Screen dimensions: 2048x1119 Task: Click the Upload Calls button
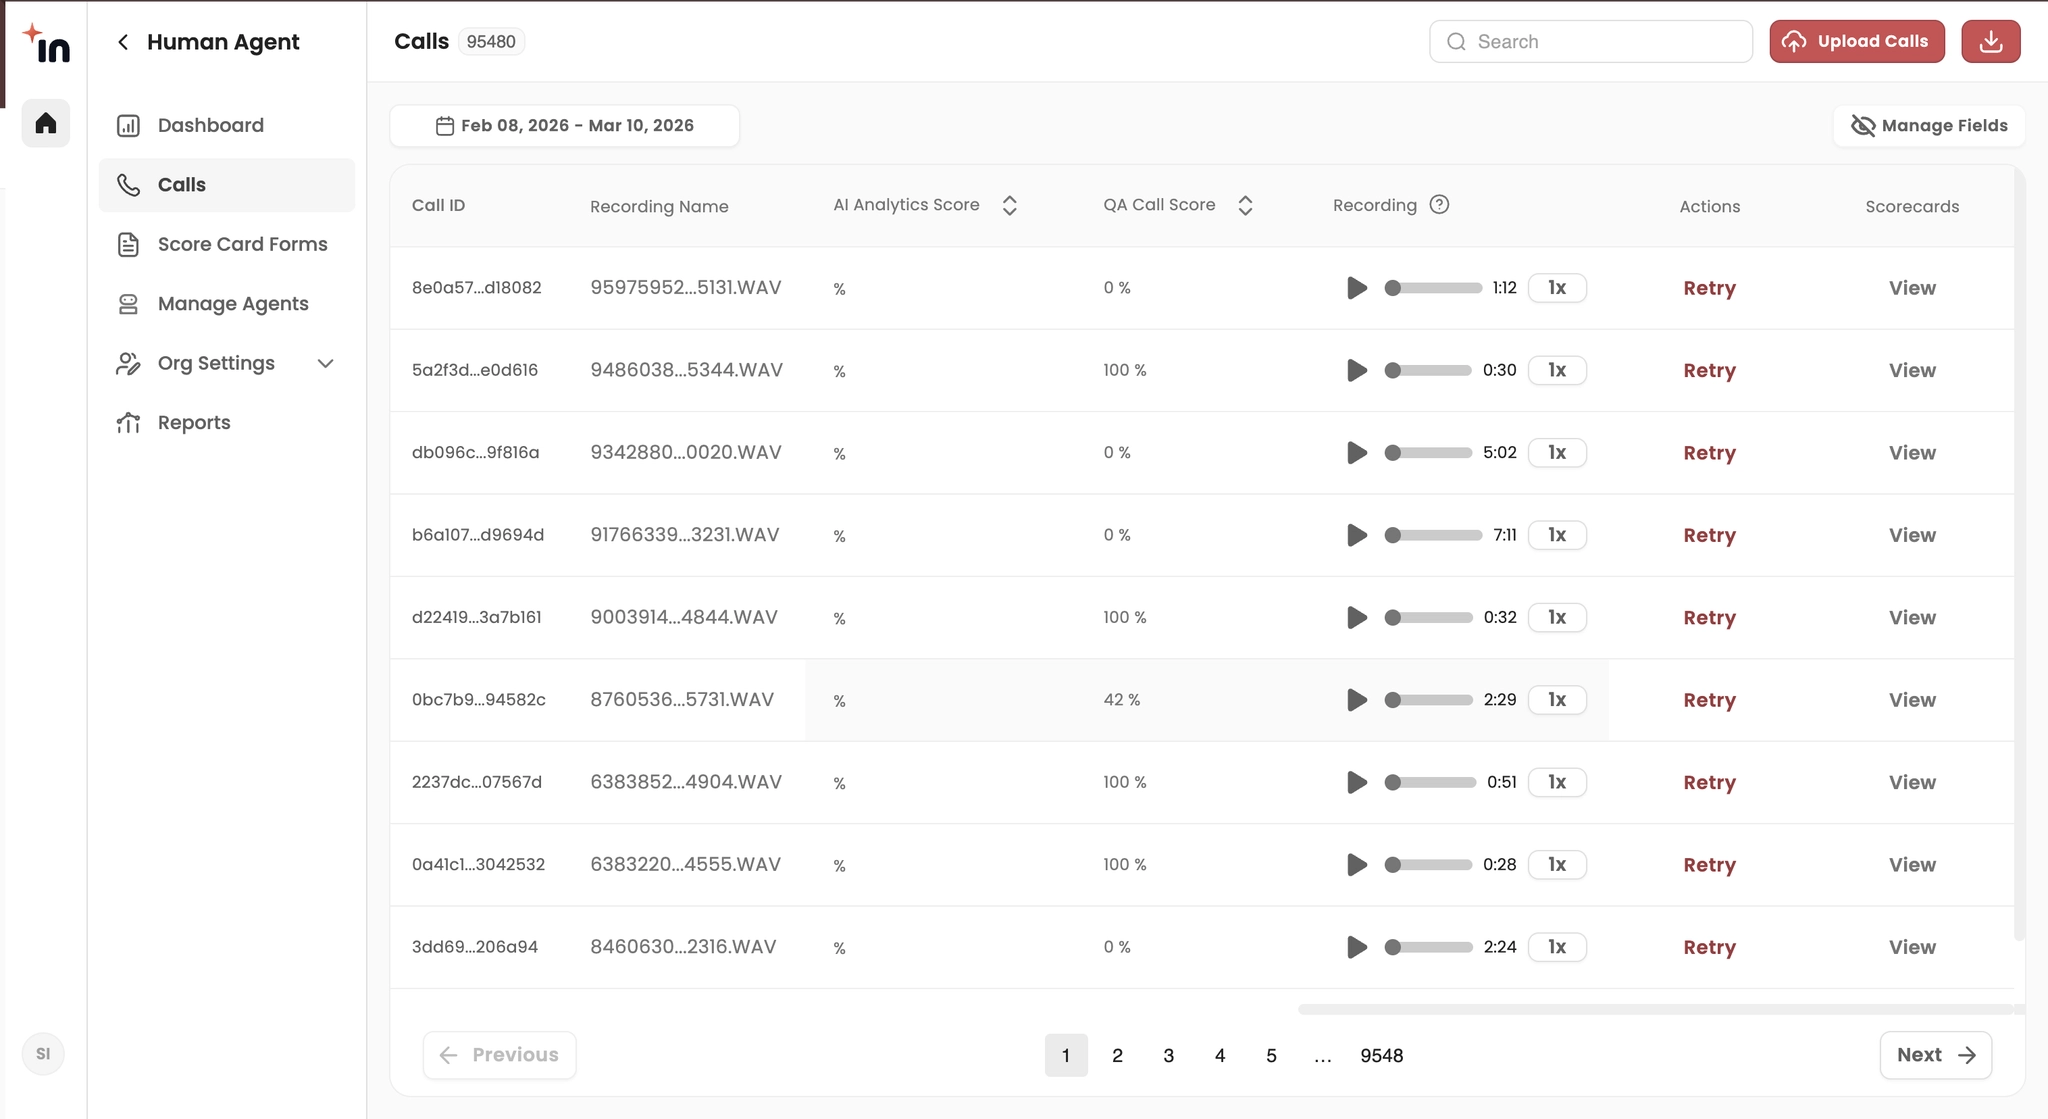pos(1856,42)
